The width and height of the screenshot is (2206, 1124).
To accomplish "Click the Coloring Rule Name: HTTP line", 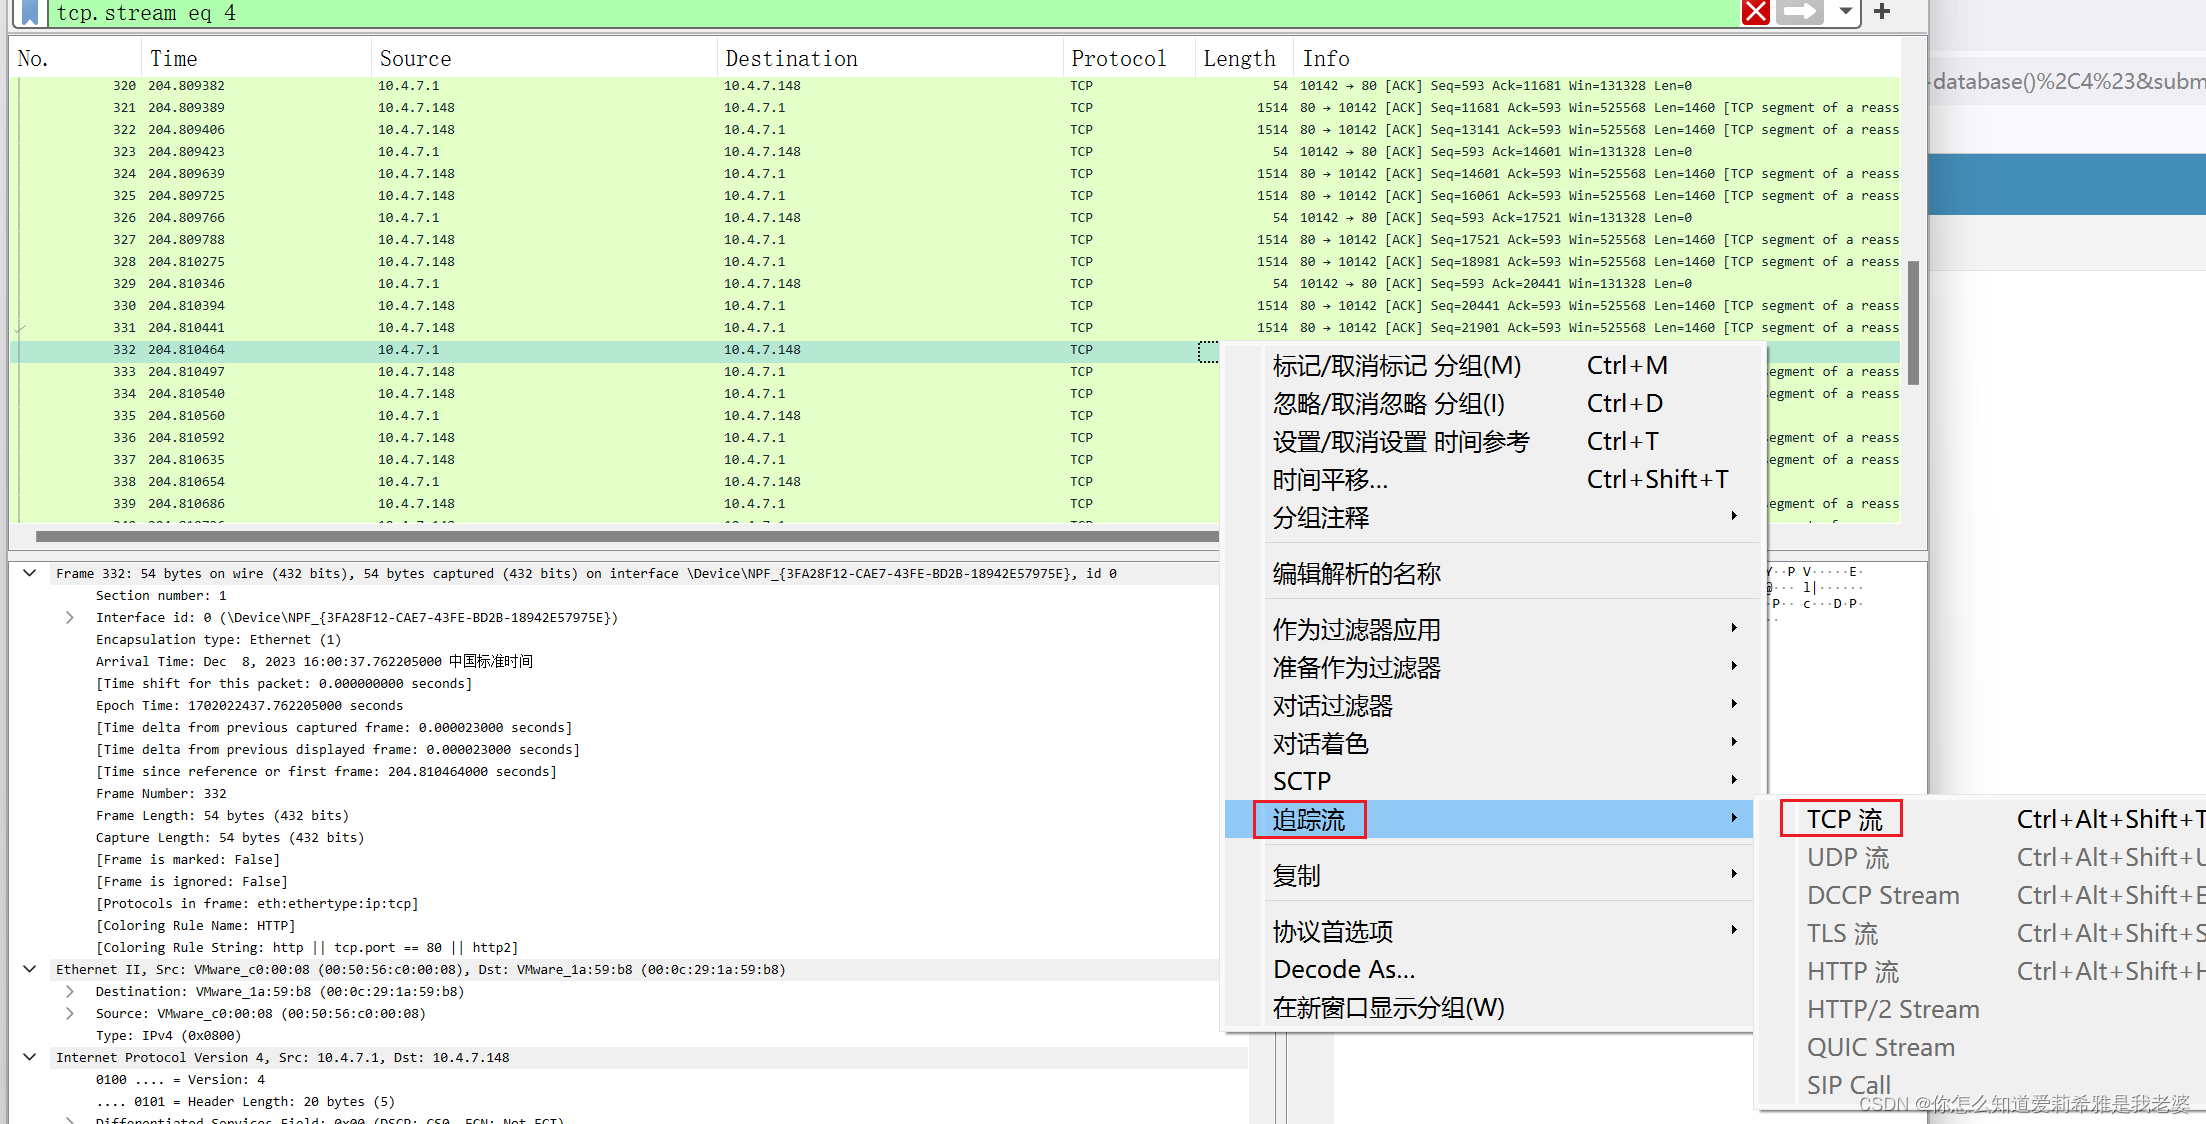I will coord(195,926).
